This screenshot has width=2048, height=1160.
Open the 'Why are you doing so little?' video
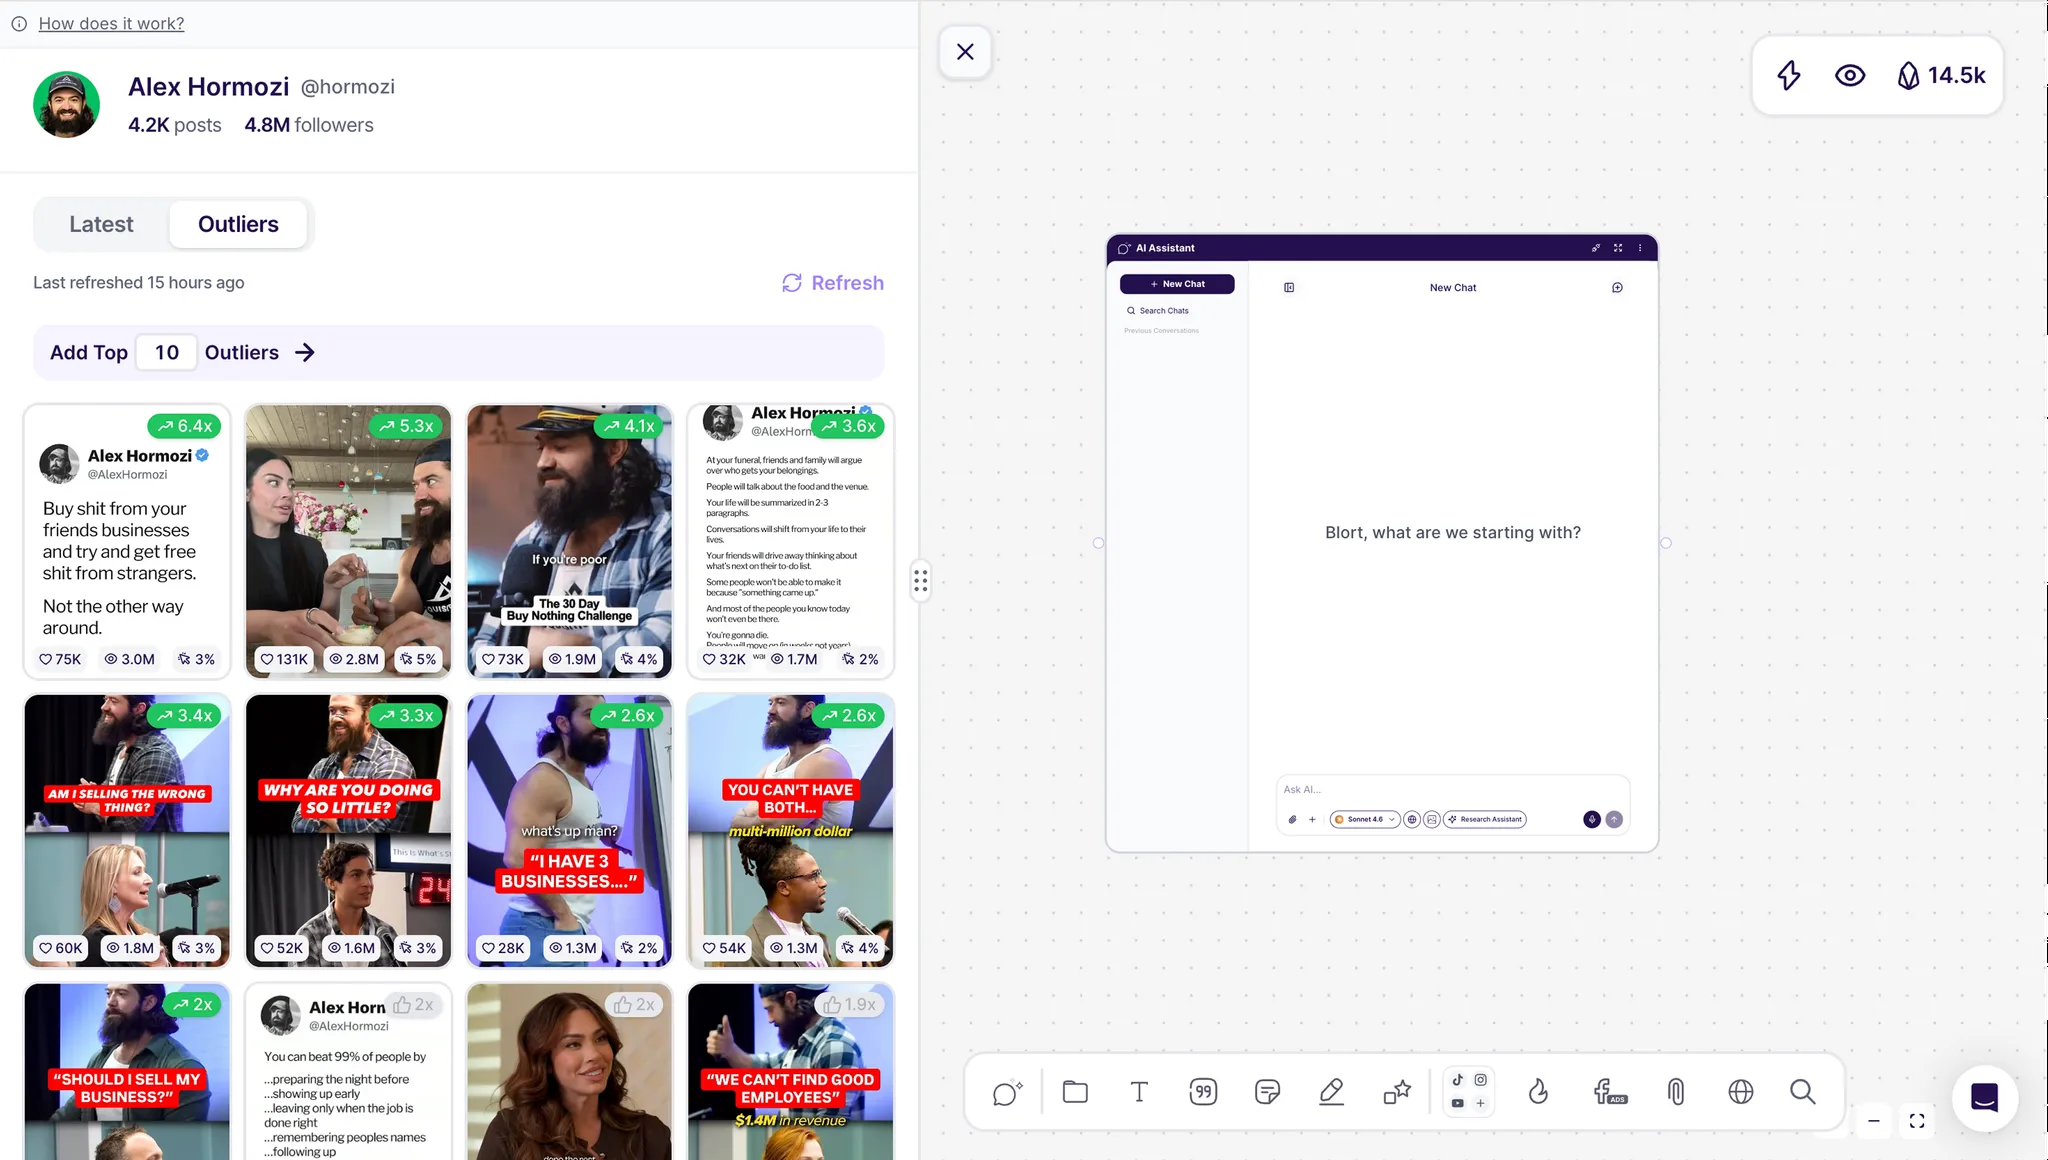[x=348, y=830]
